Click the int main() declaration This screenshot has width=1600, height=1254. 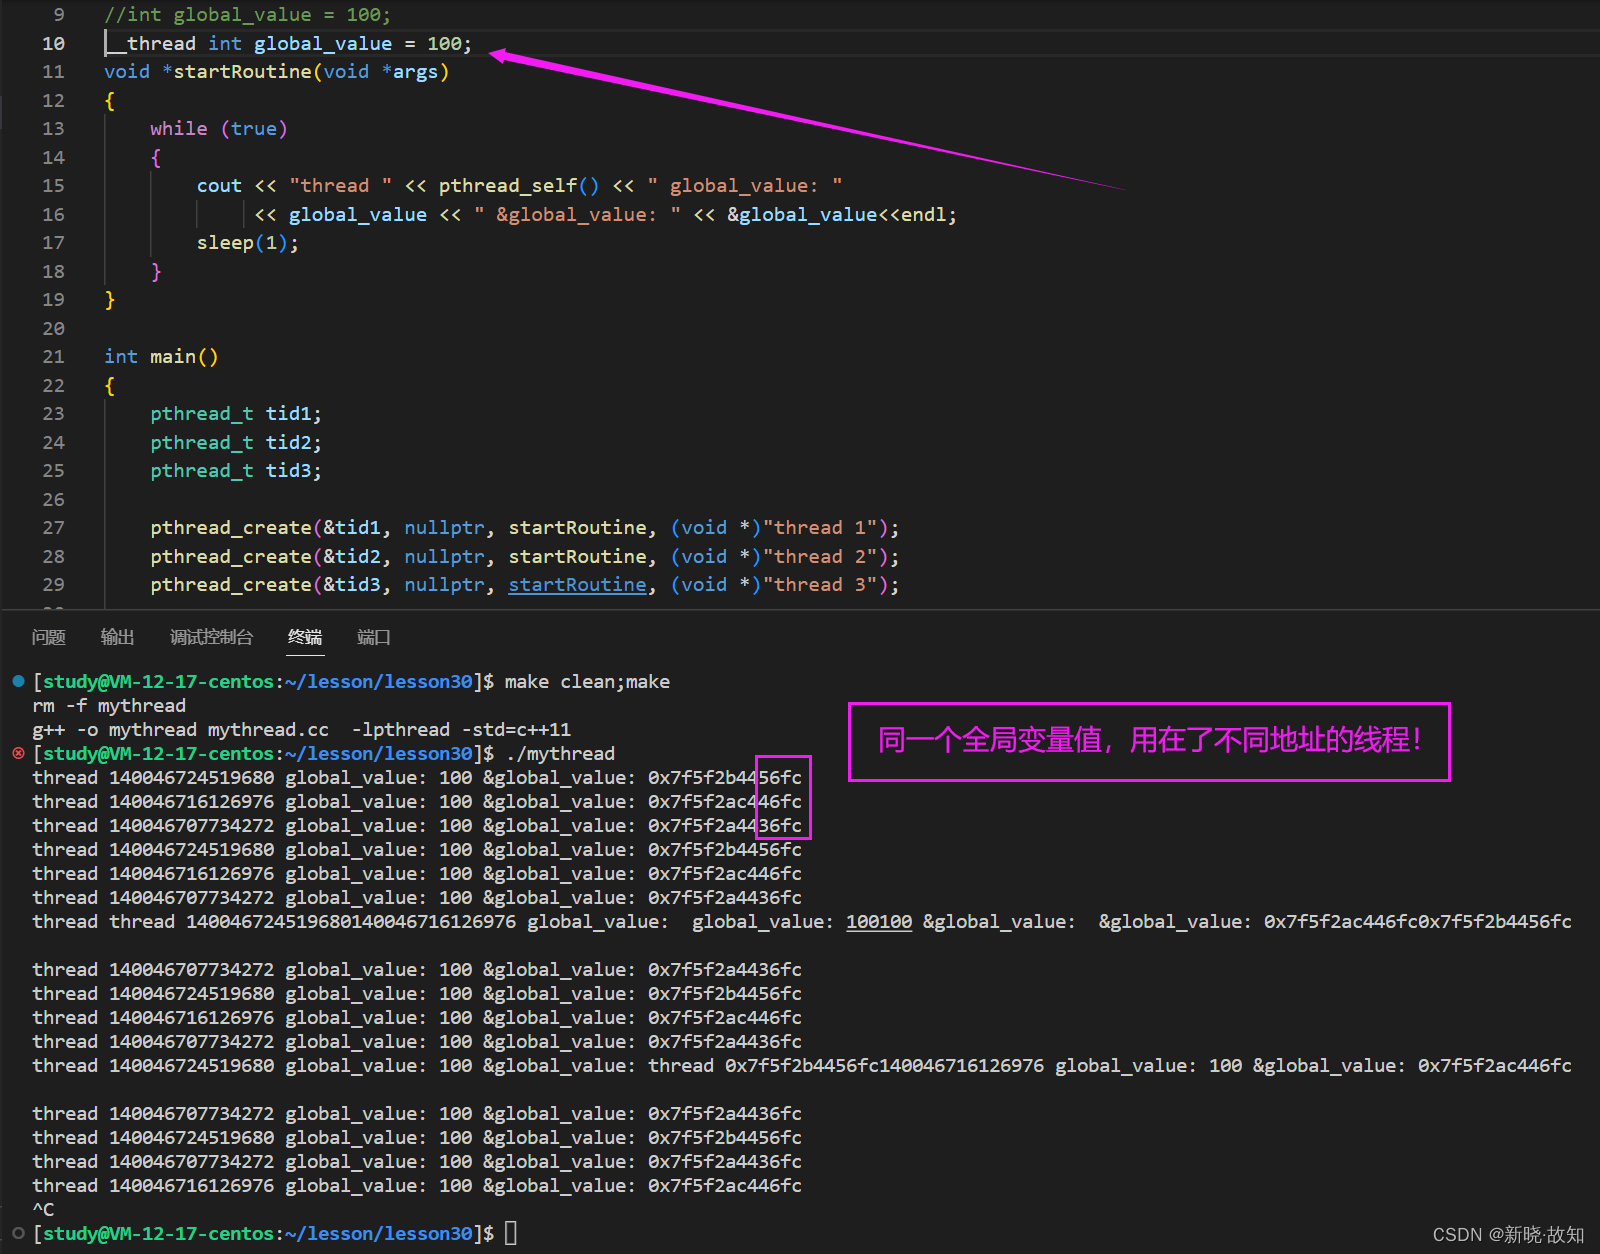click(161, 357)
